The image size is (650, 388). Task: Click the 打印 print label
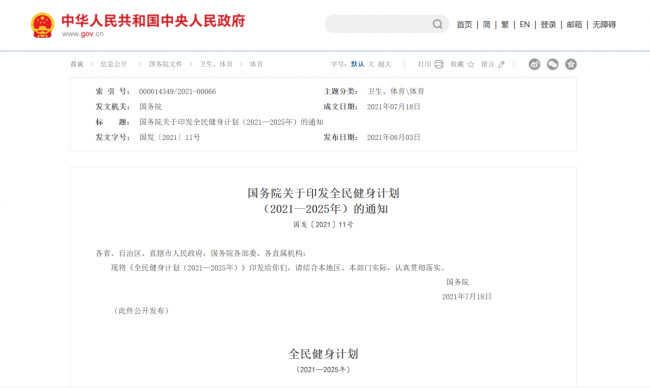point(424,64)
